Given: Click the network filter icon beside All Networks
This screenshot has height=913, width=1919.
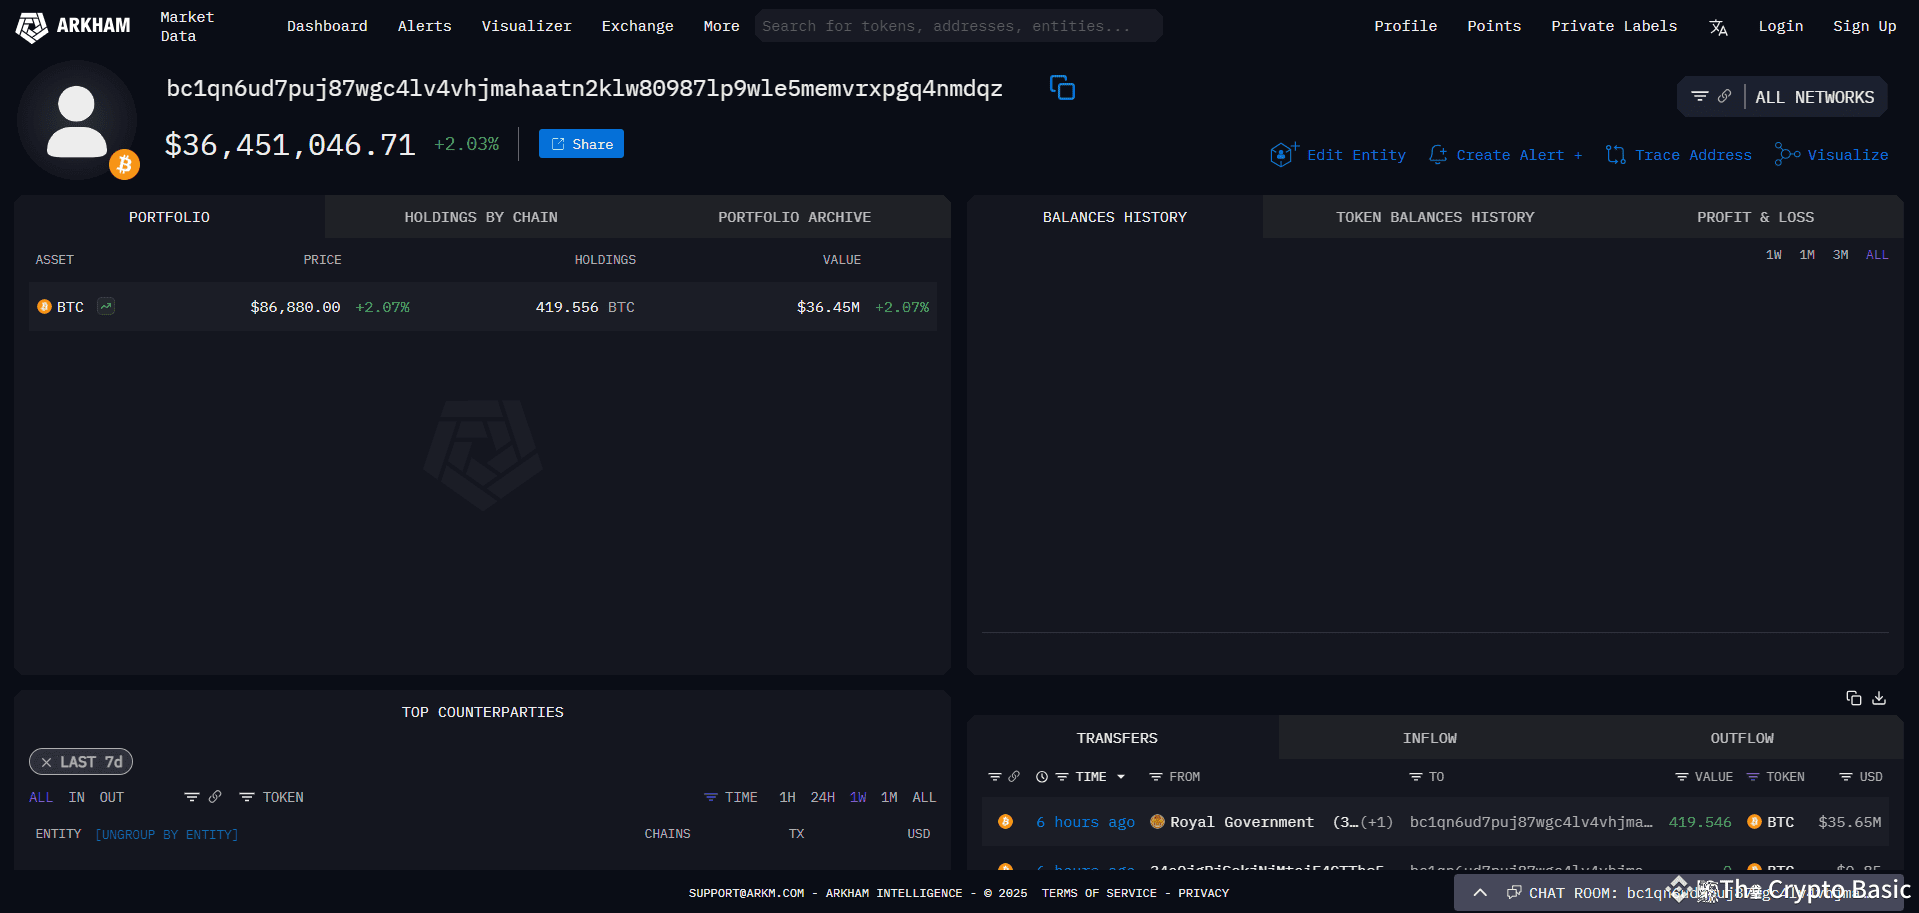Looking at the screenshot, I should click(1699, 97).
